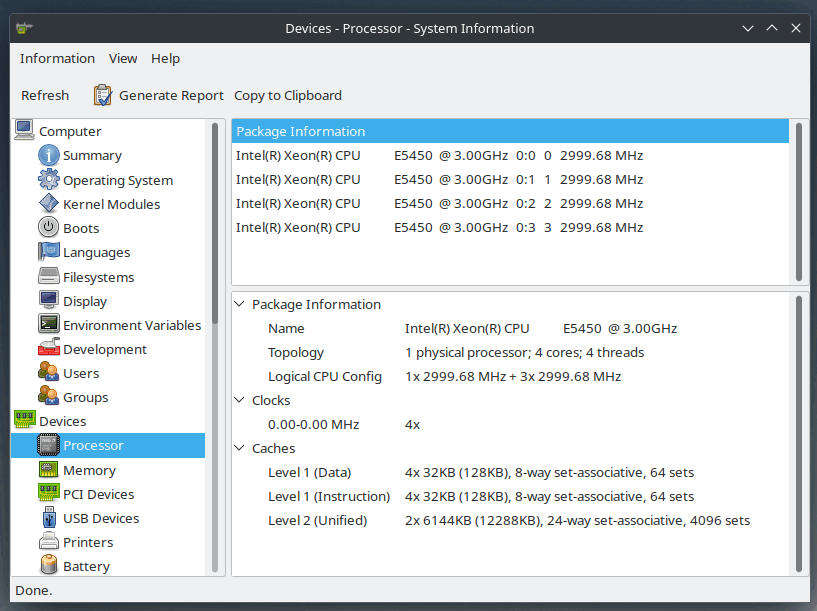Collapse the Package Information section
Screen dimensions: 817x611
[239, 304]
